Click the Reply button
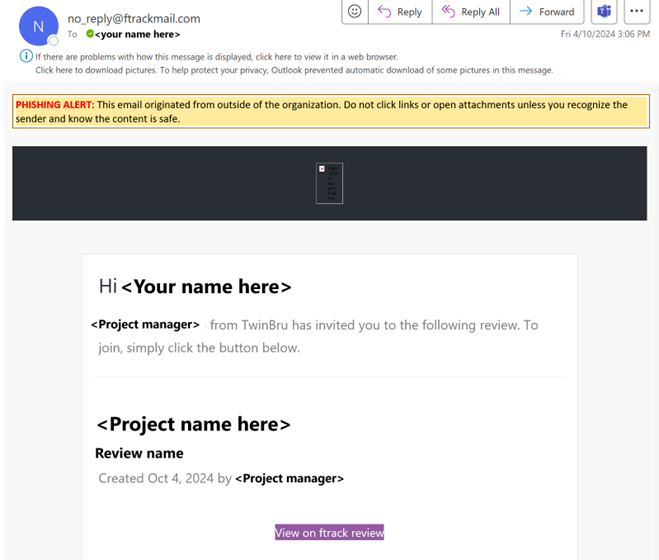Image resolution: width=659 pixels, height=560 pixels. coord(400,11)
